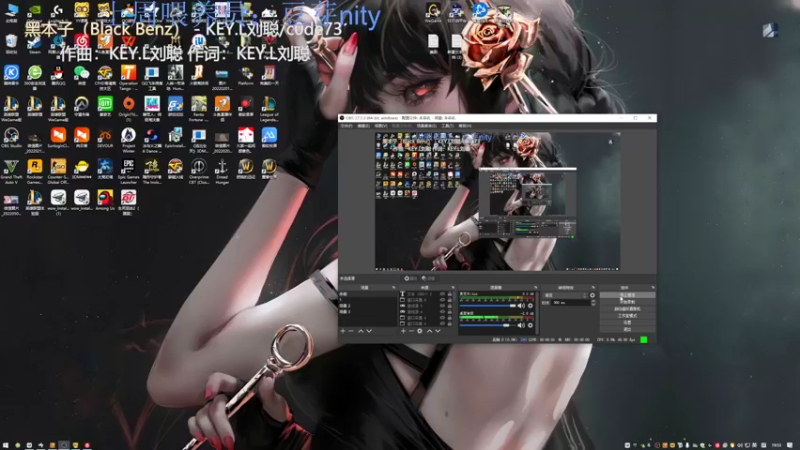Screen dimensions: 800x450
Task: Launch the League of Legends shortcut
Action: click(268, 109)
